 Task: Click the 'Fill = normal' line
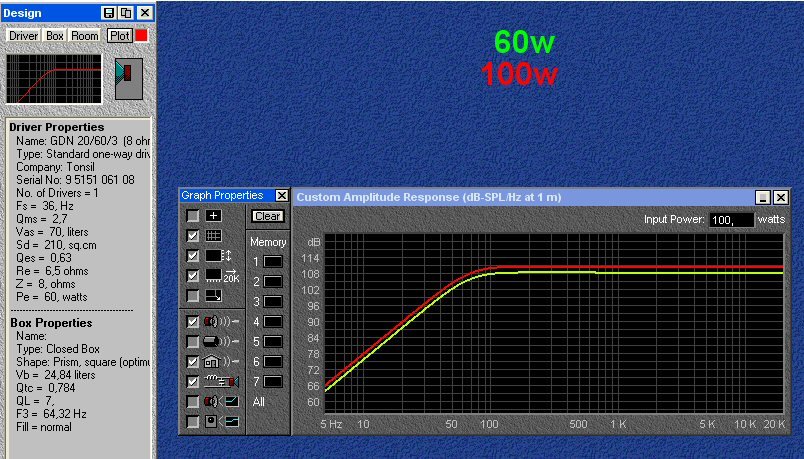pyautogui.click(x=44, y=427)
